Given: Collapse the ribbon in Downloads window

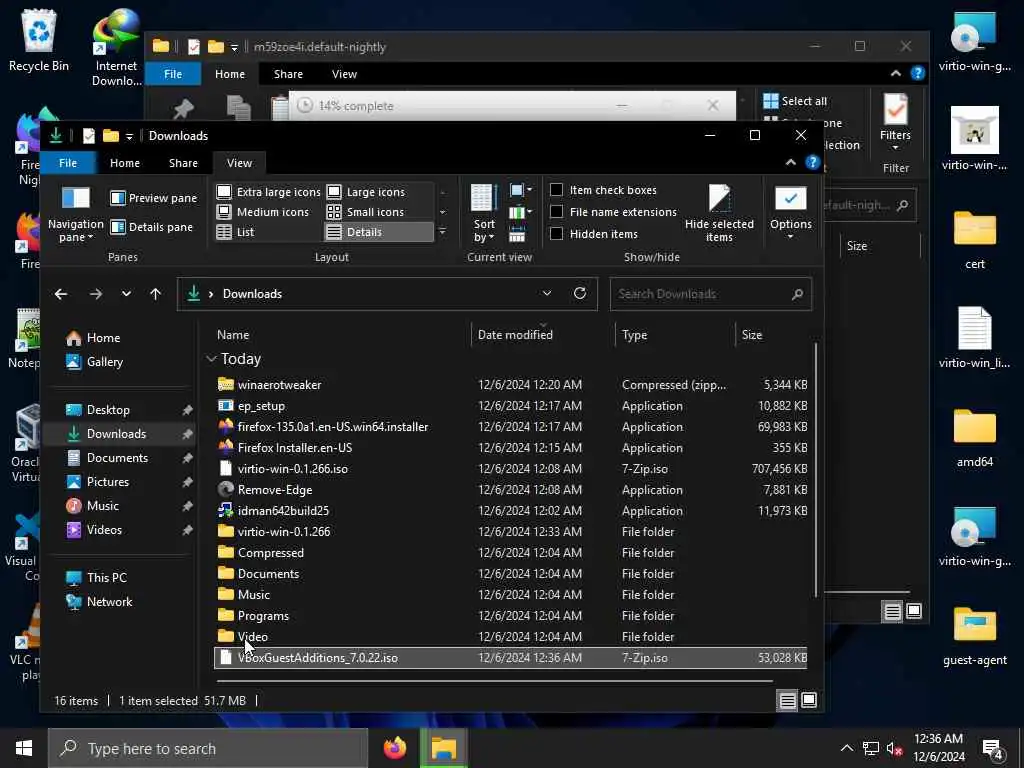Looking at the screenshot, I should coord(790,163).
